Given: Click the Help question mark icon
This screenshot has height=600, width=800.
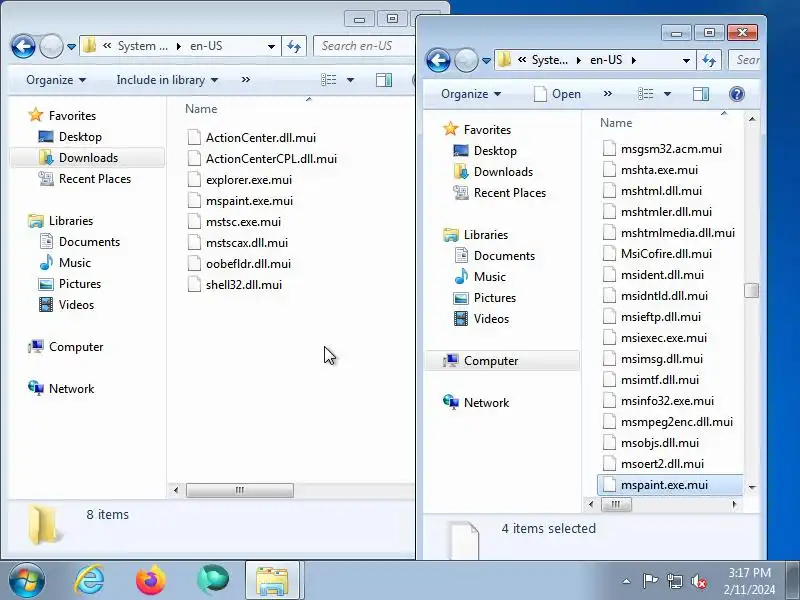Looking at the screenshot, I should 737,94.
